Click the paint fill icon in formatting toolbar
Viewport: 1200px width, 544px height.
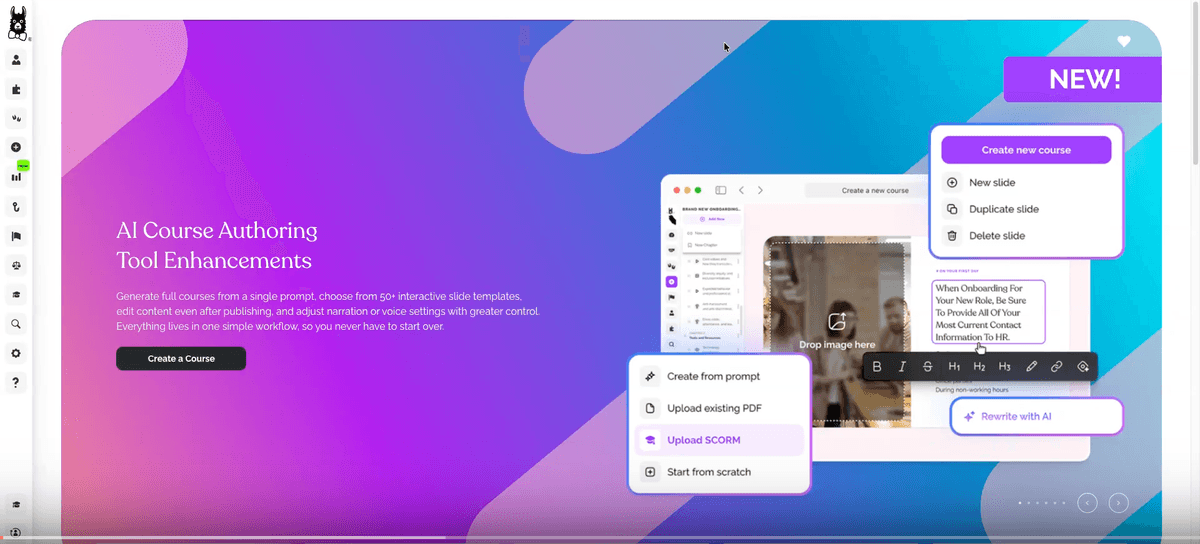(1083, 367)
